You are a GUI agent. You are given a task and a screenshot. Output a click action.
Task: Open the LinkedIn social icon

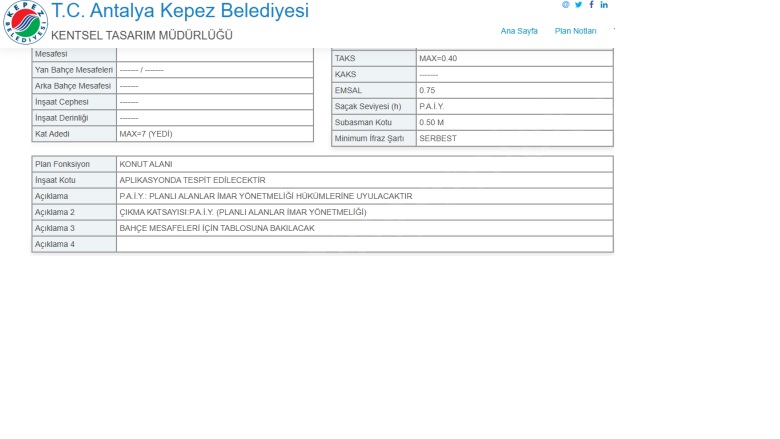coord(604,5)
